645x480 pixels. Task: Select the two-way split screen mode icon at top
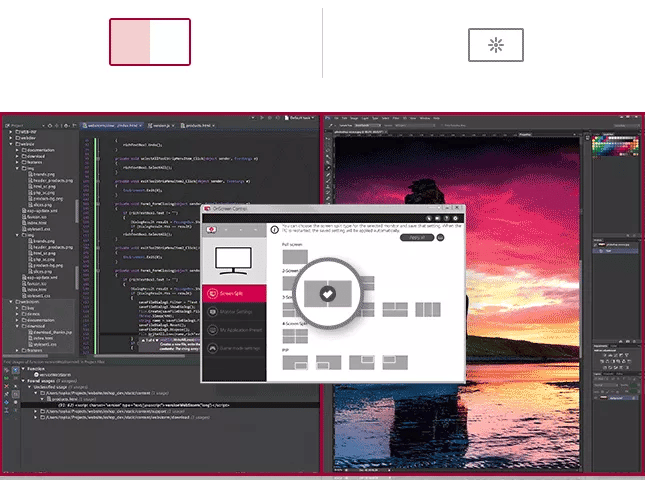[149, 42]
